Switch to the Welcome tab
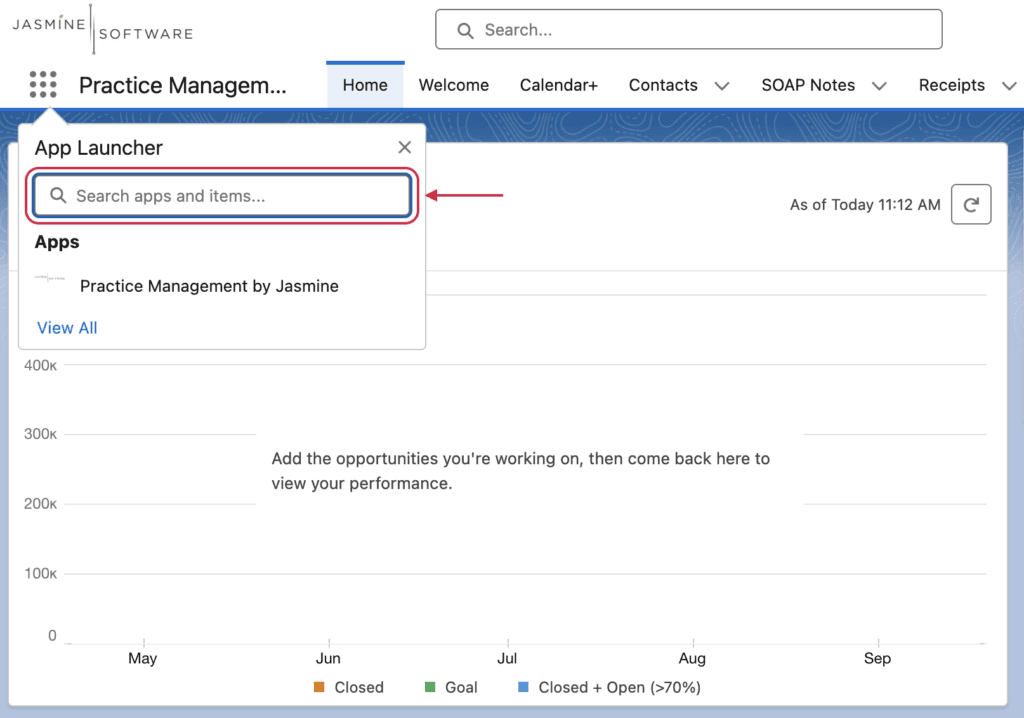The width and height of the screenshot is (1024, 718). coord(454,85)
